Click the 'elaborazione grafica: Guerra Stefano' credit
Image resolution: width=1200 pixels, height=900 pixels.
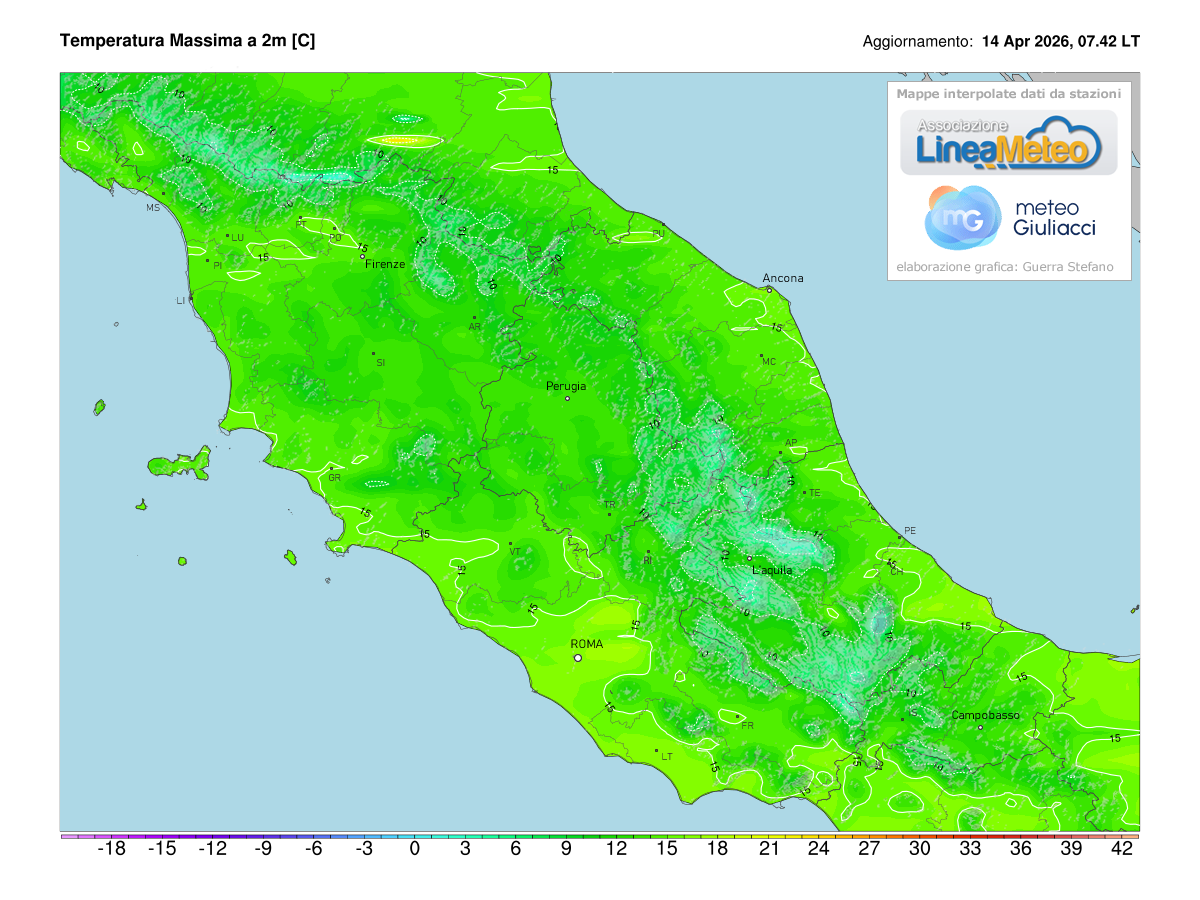coord(1005,266)
